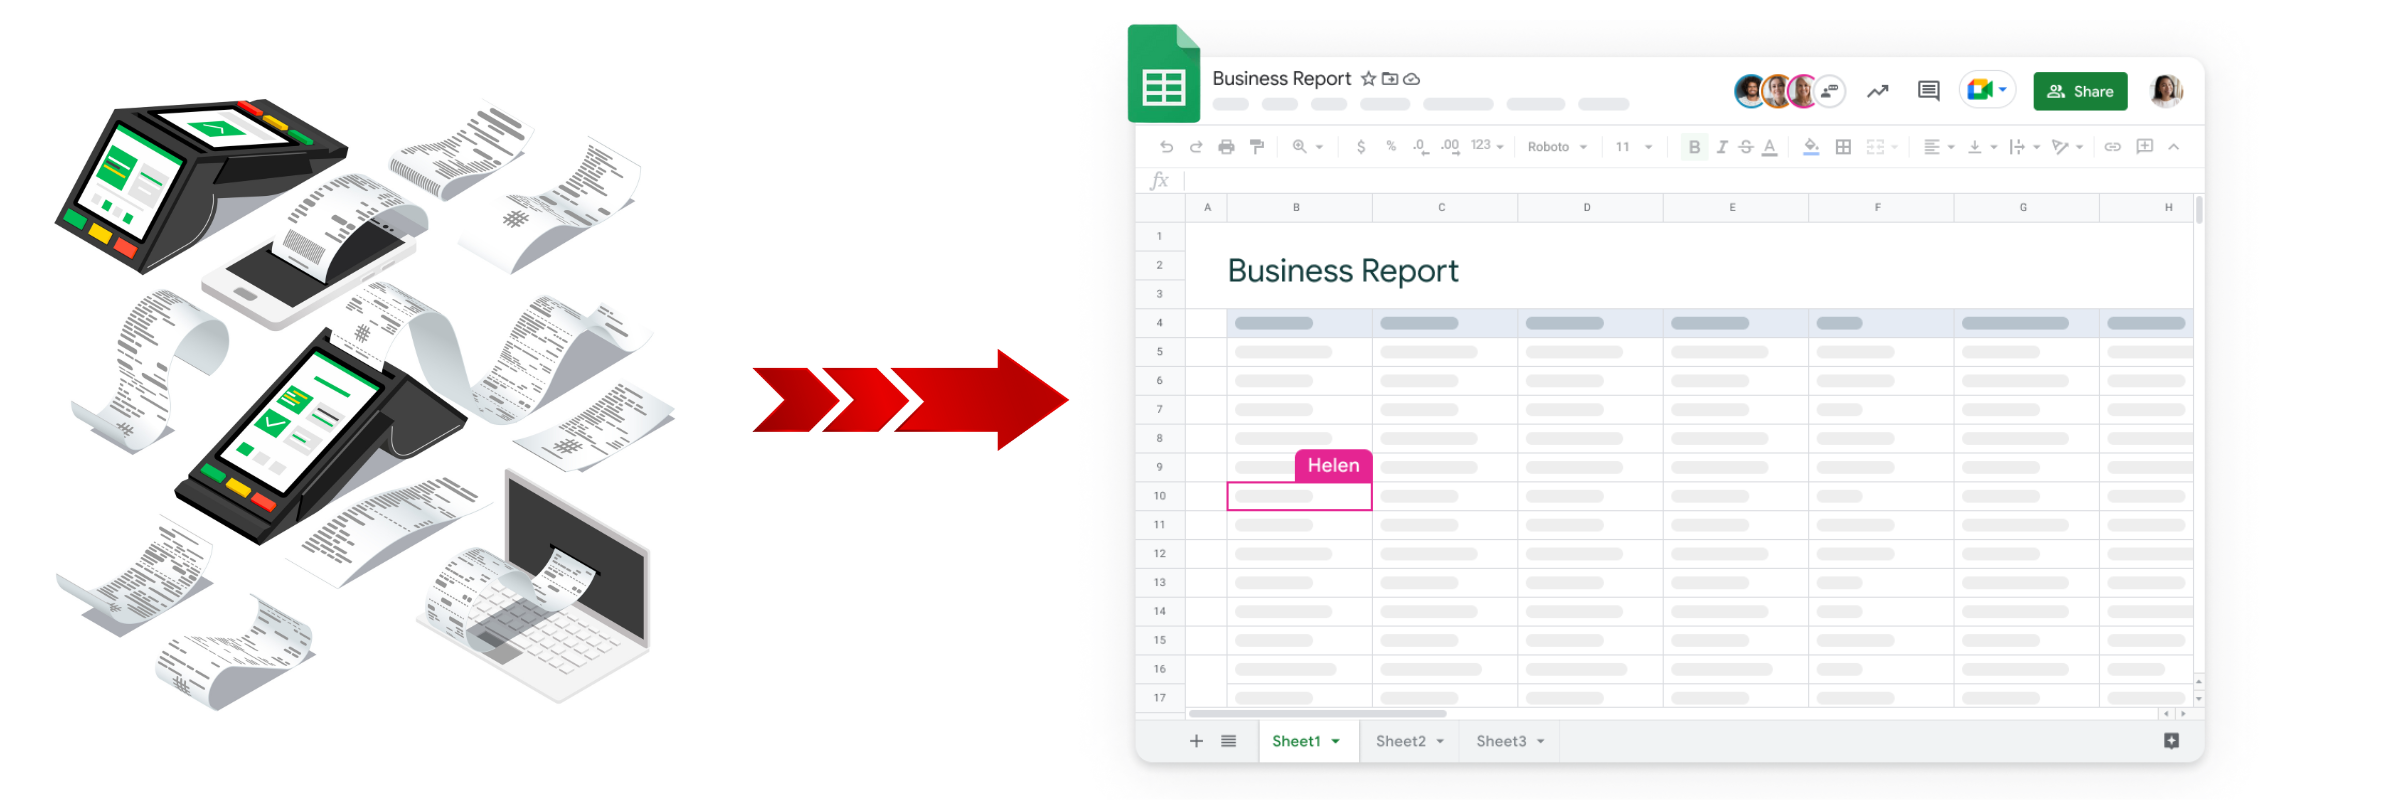The image size is (2400, 800).
Task: Open vertical align dropdown
Action: click(1982, 147)
